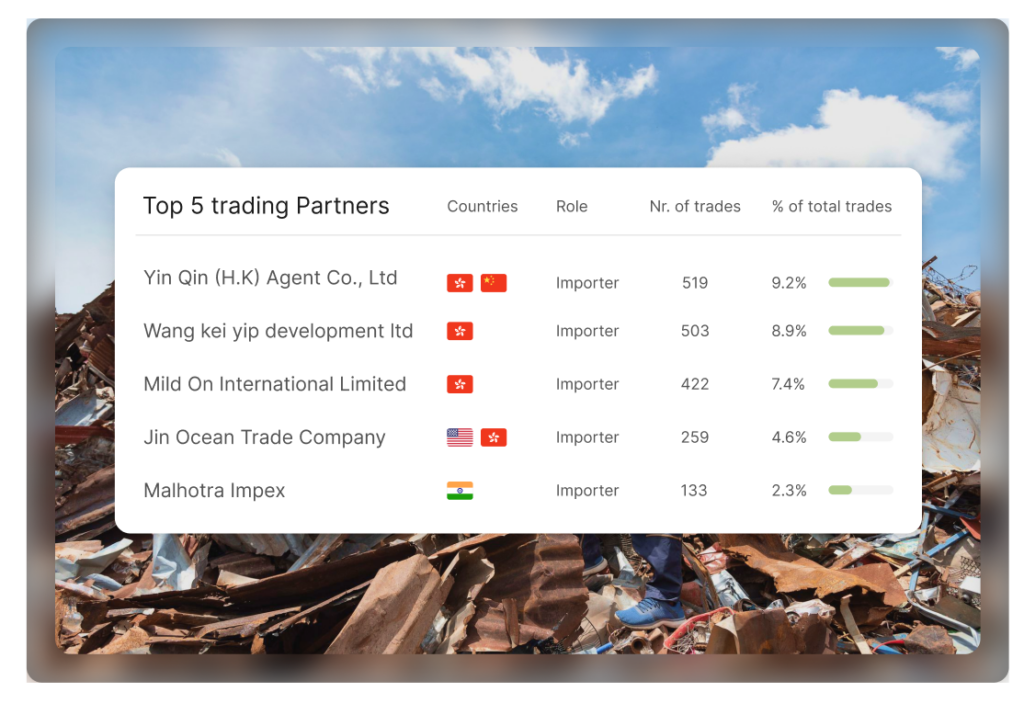Viewport: 1024px width, 726px height.
Task: Click the China flag for Yin Qin
Action: coord(493,283)
